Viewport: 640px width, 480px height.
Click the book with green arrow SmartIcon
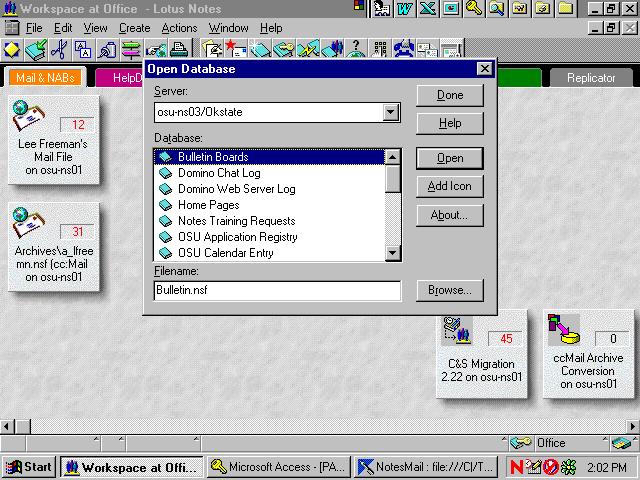coord(36,50)
